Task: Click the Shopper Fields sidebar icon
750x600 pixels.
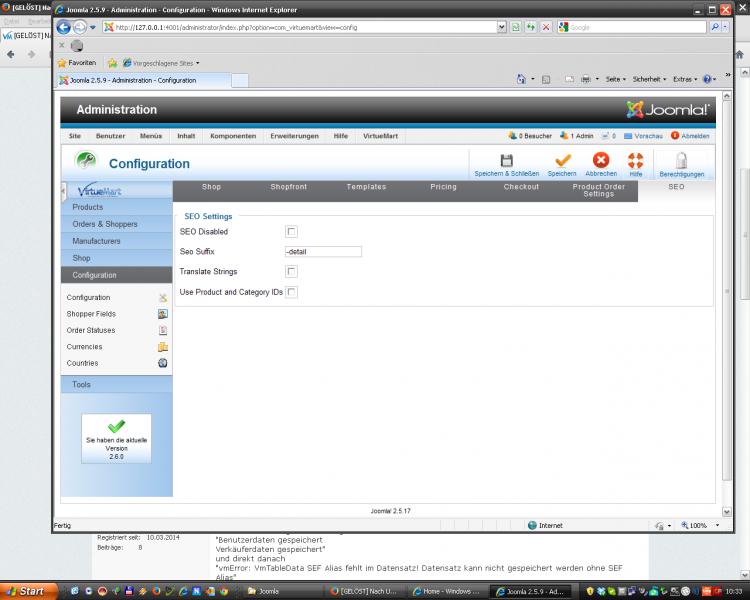Action: (163, 314)
